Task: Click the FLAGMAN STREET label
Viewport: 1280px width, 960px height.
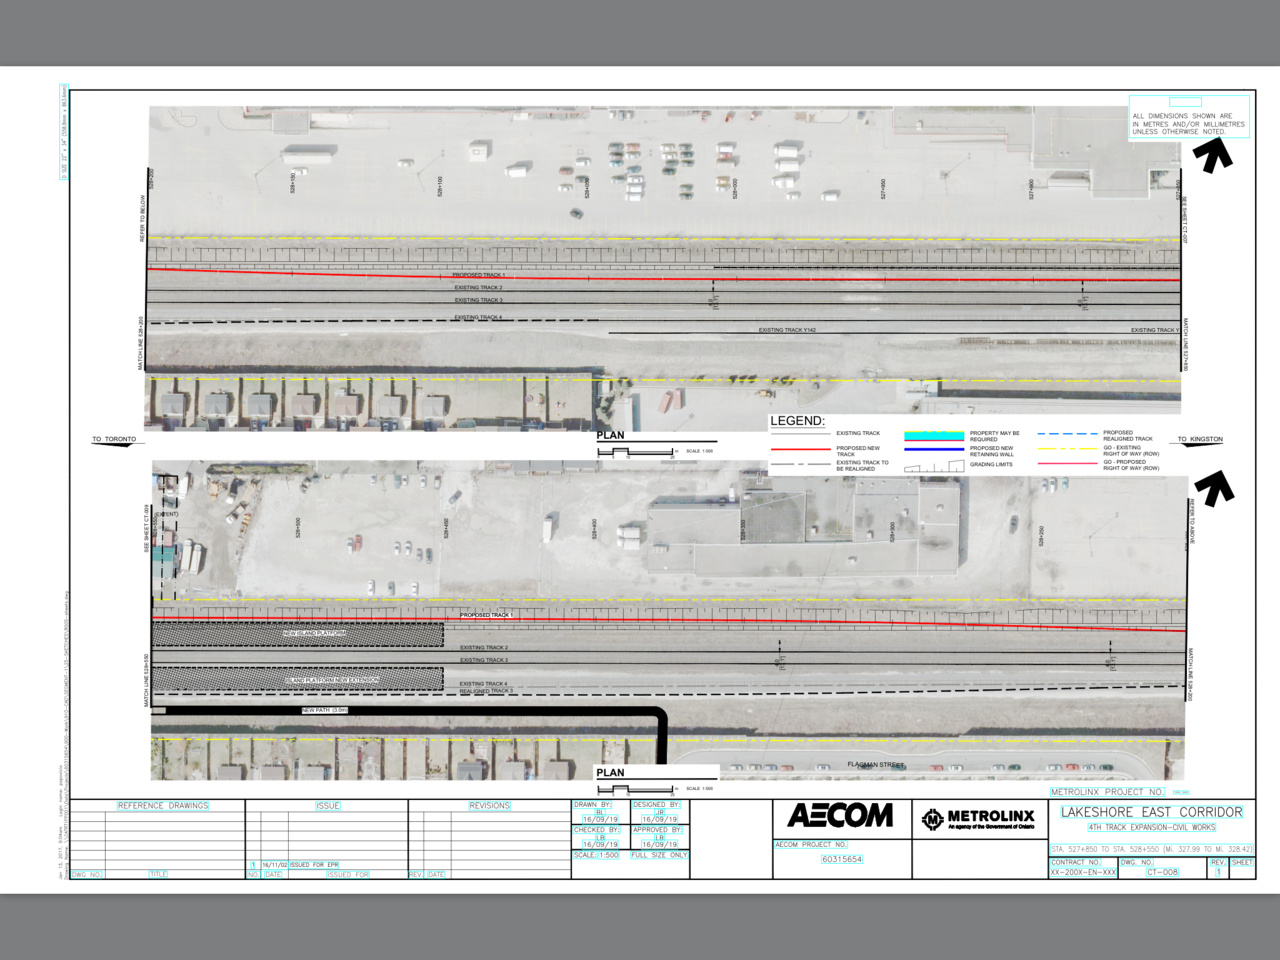Action: coord(876,764)
